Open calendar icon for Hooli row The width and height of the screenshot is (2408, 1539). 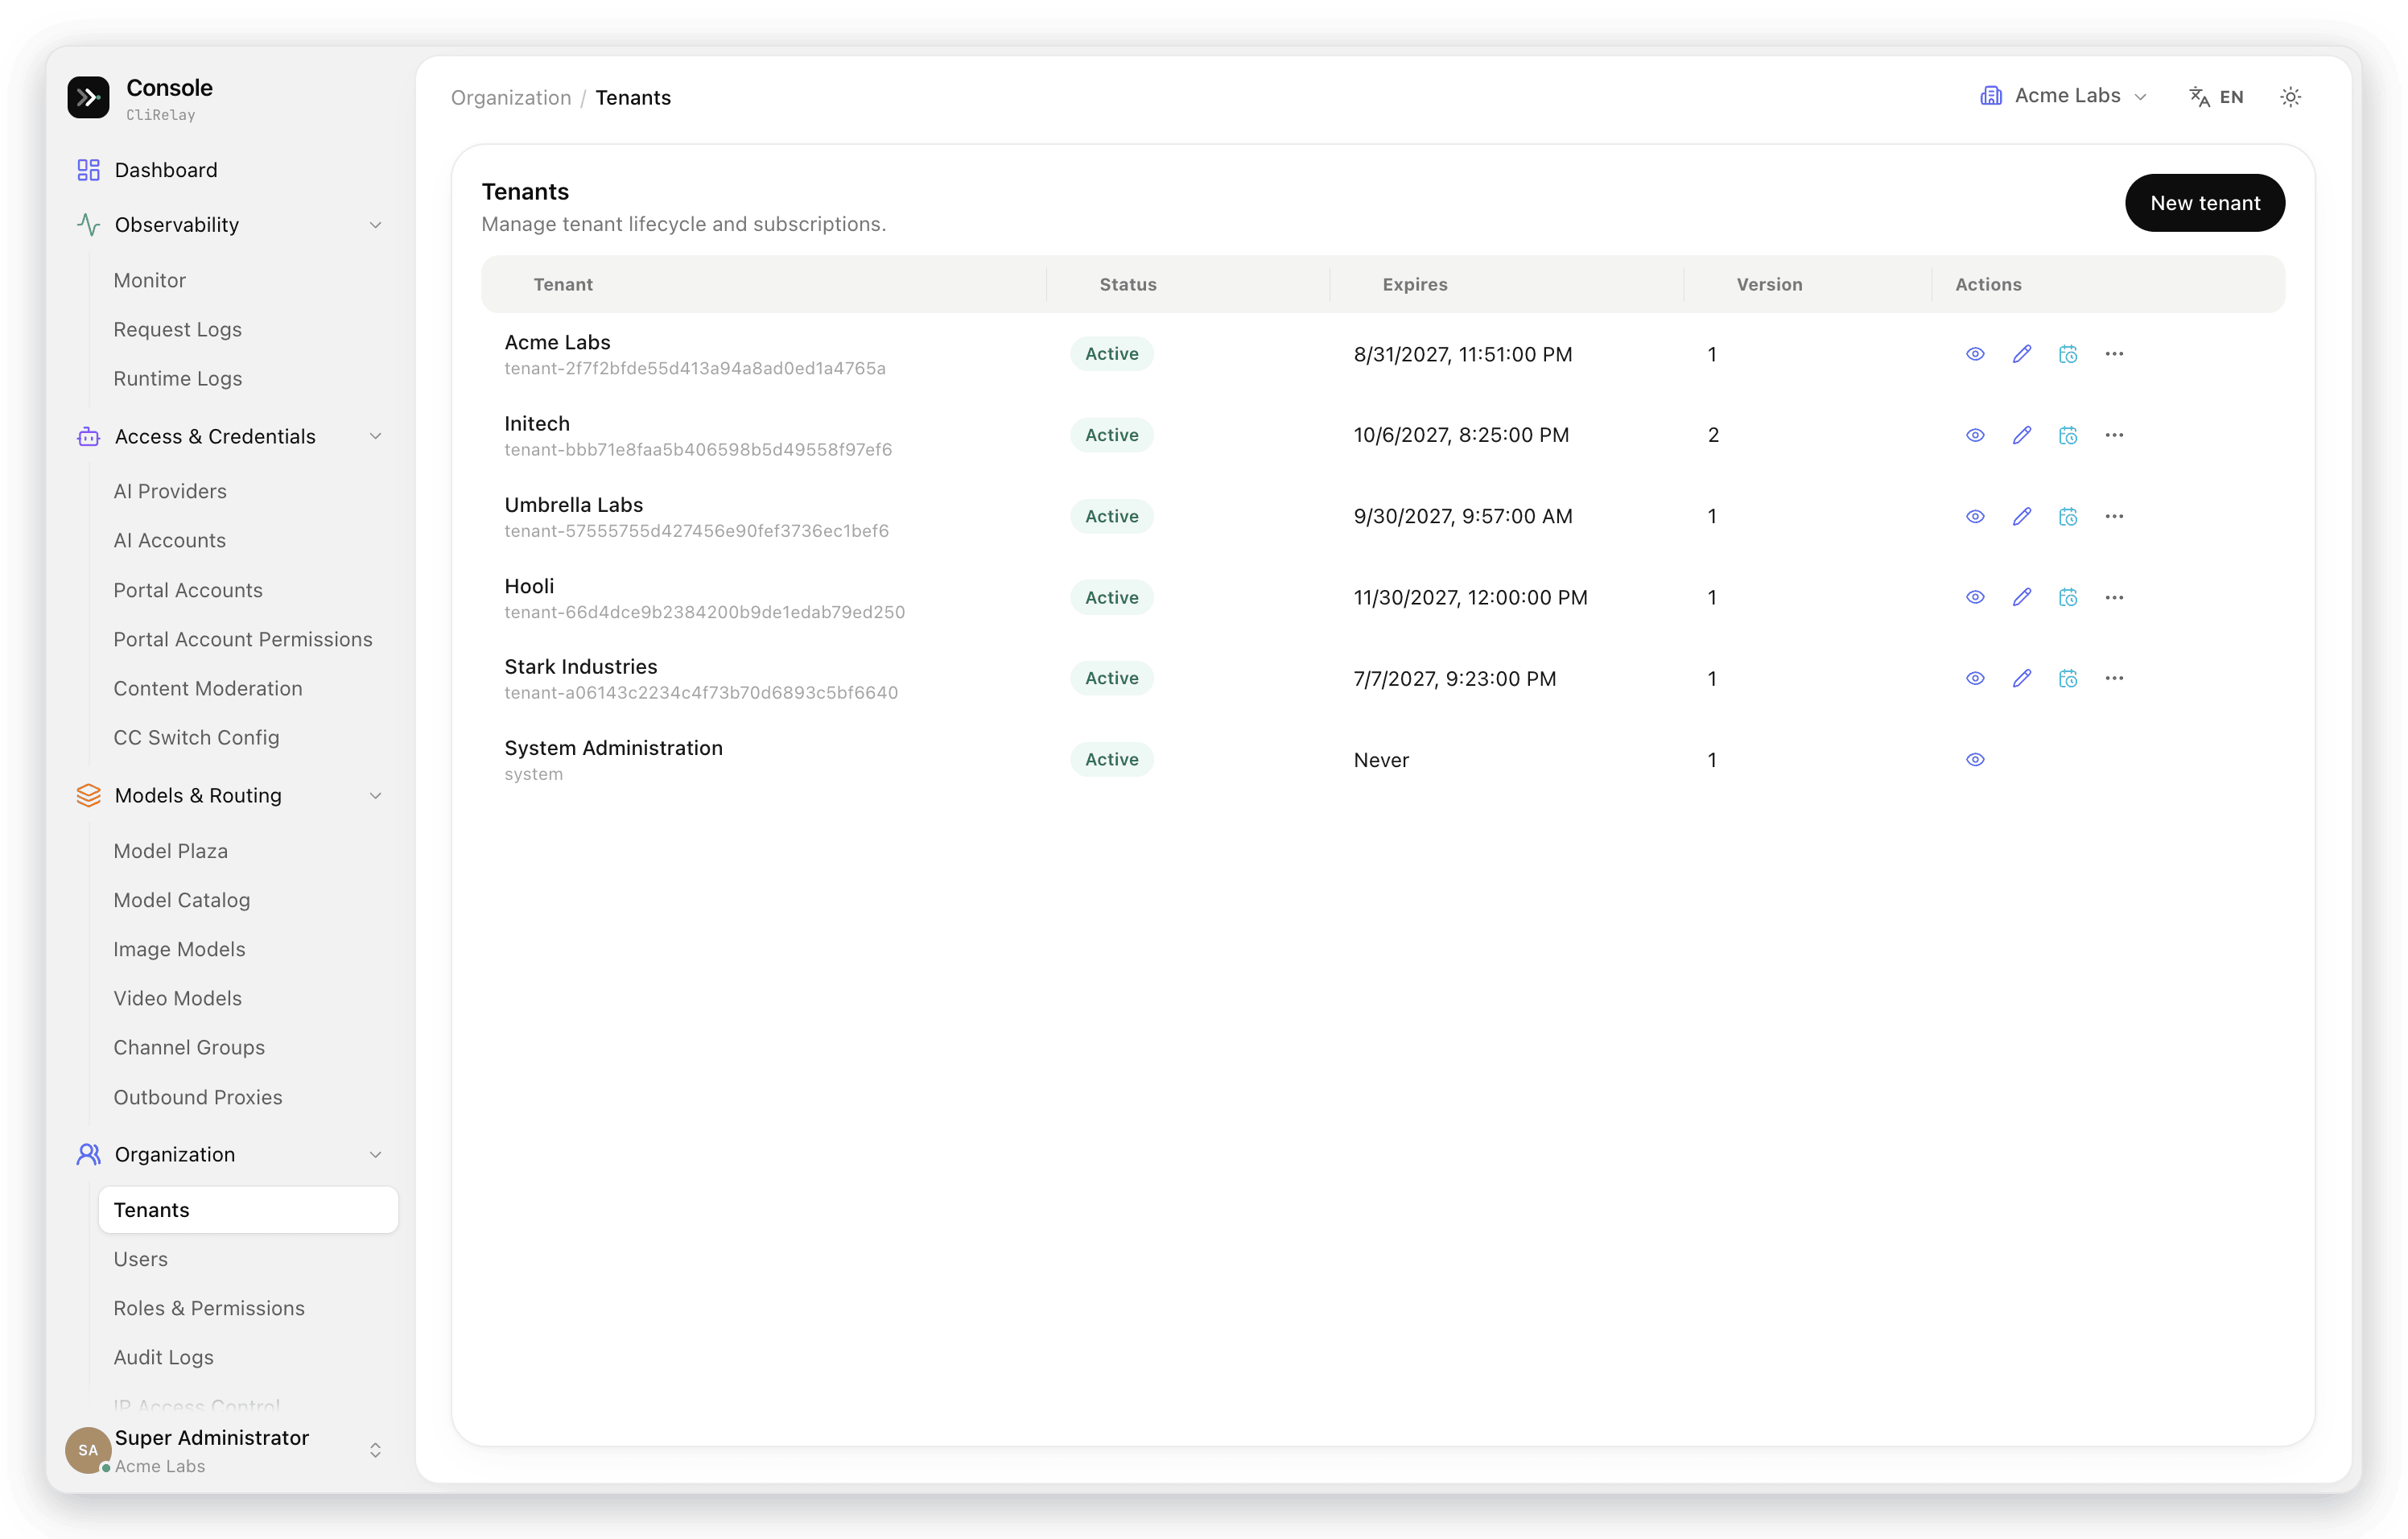tap(2068, 597)
